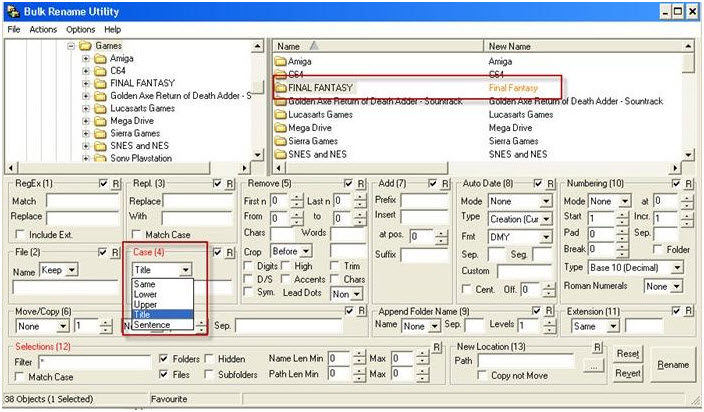Select Upper in the Case dropdown list
The image size is (704, 412).
tap(163, 304)
